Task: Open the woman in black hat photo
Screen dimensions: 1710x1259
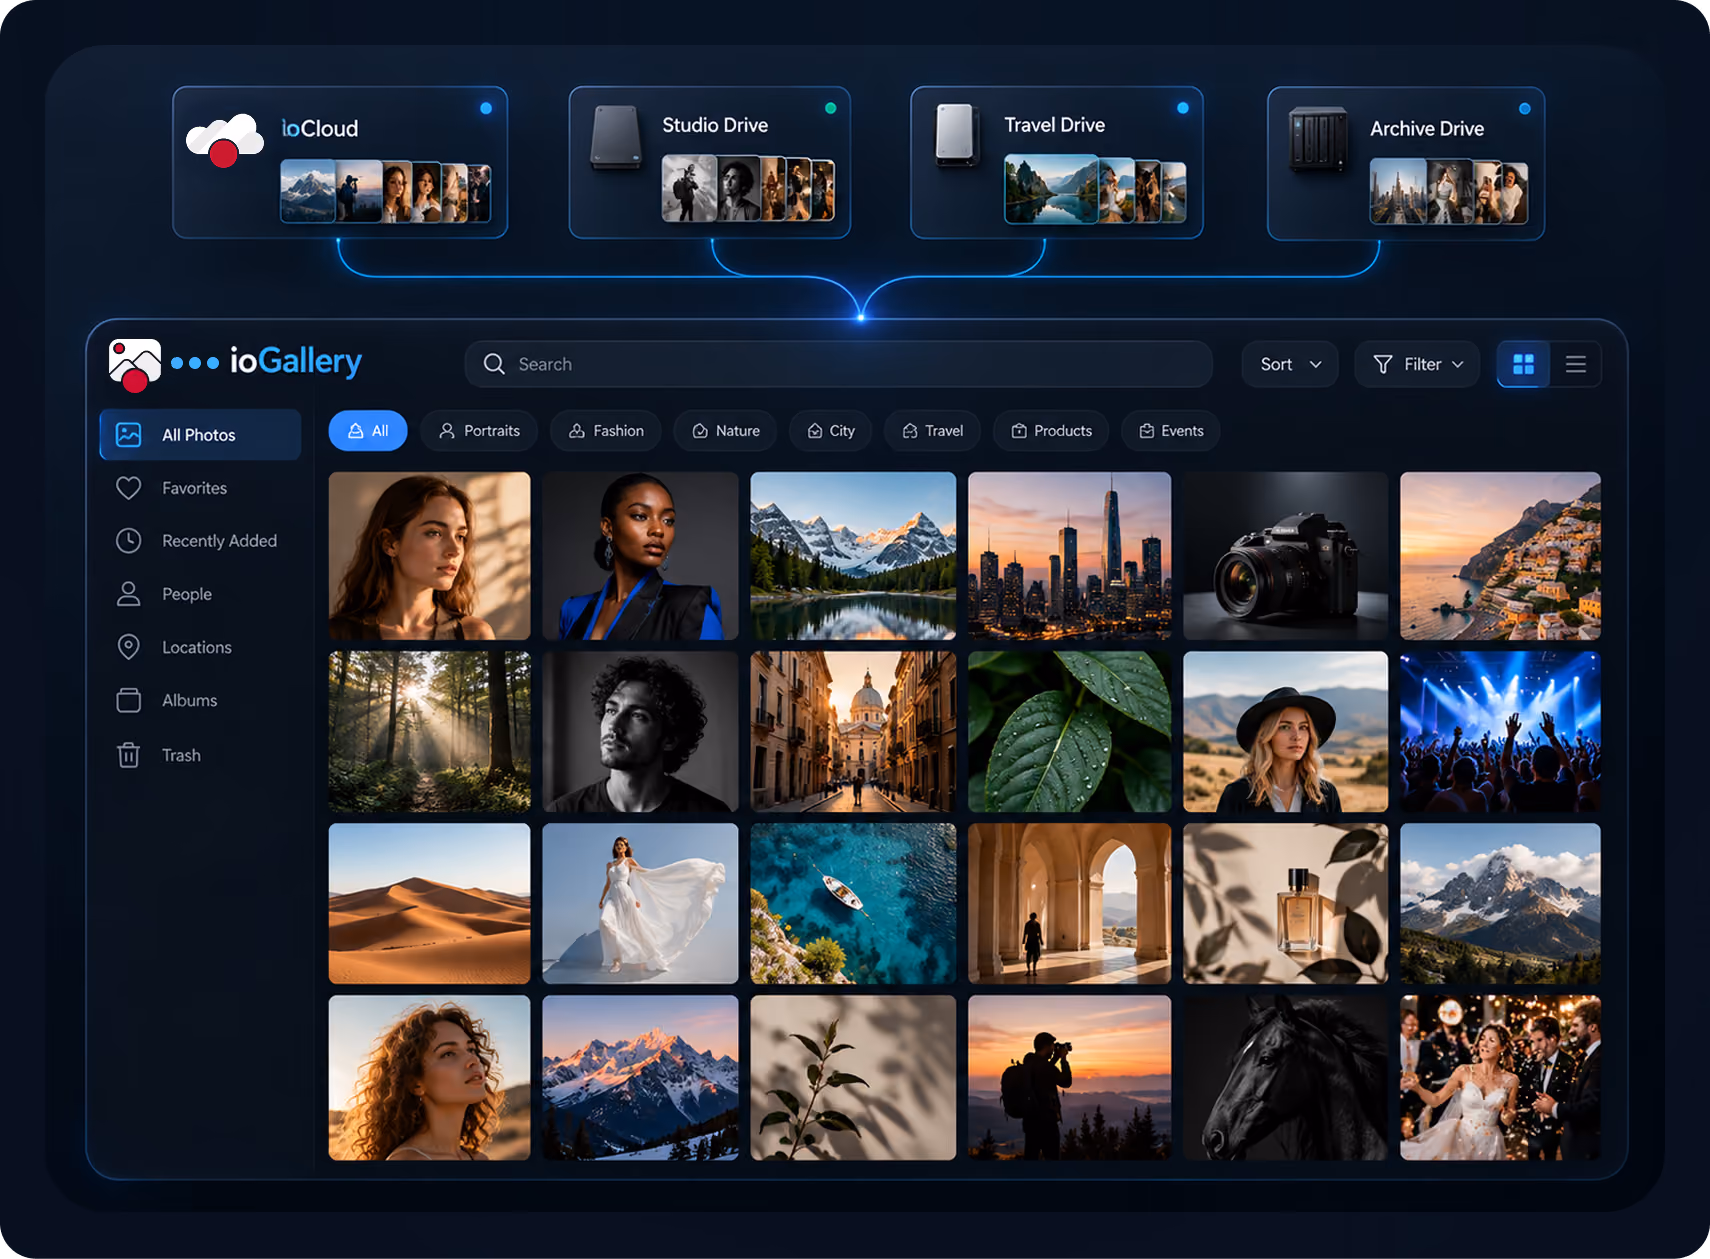Action: pos(1286,732)
